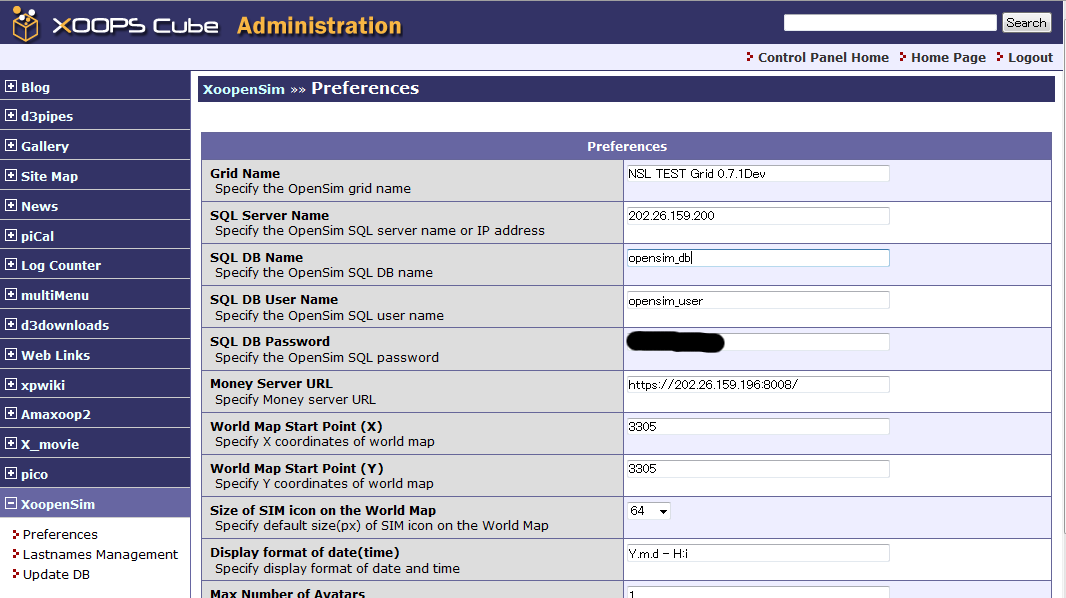Open SIM icon size dropdown
Image resolution: width=1066 pixels, height=598 pixels.
coord(649,511)
